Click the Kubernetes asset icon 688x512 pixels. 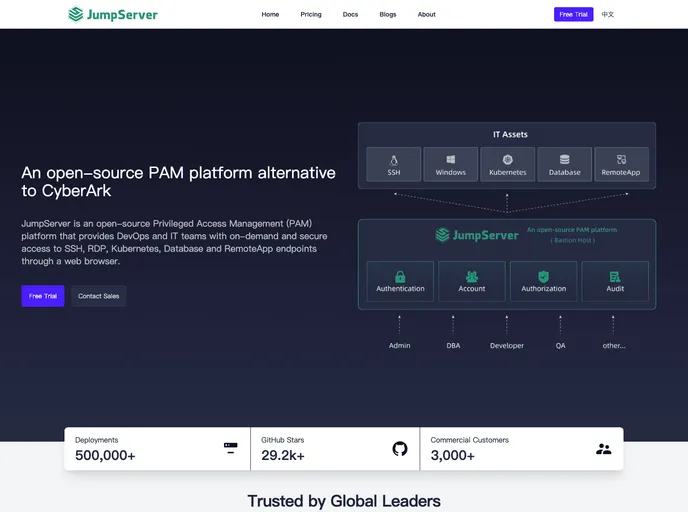[507, 160]
